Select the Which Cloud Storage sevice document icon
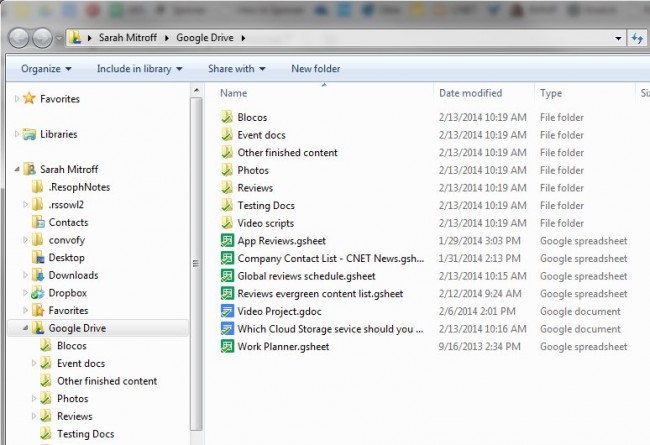Viewport: 650px width, 445px height. pyautogui.click(x=227, y=328)
